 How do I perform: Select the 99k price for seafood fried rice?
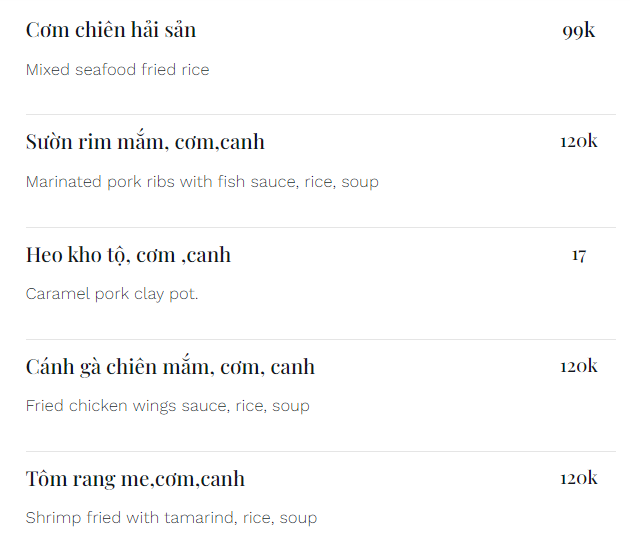pyautogui.click(x=578, y=30)
